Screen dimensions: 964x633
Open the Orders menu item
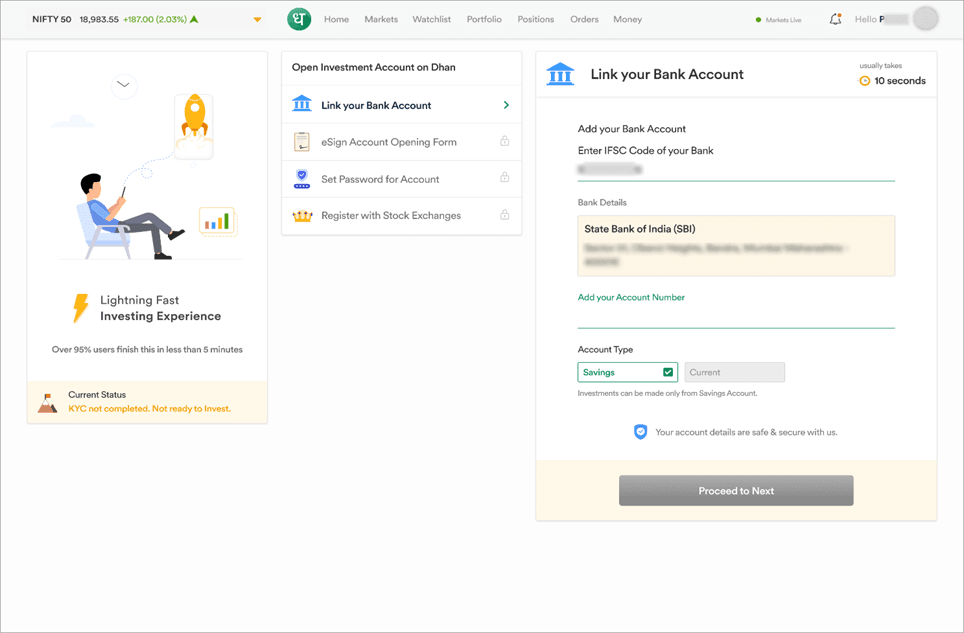[x=584, y=19]
